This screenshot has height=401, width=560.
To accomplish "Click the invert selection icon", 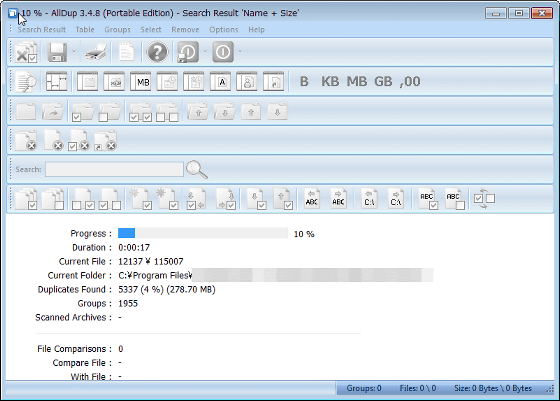I will coord(484,199).
